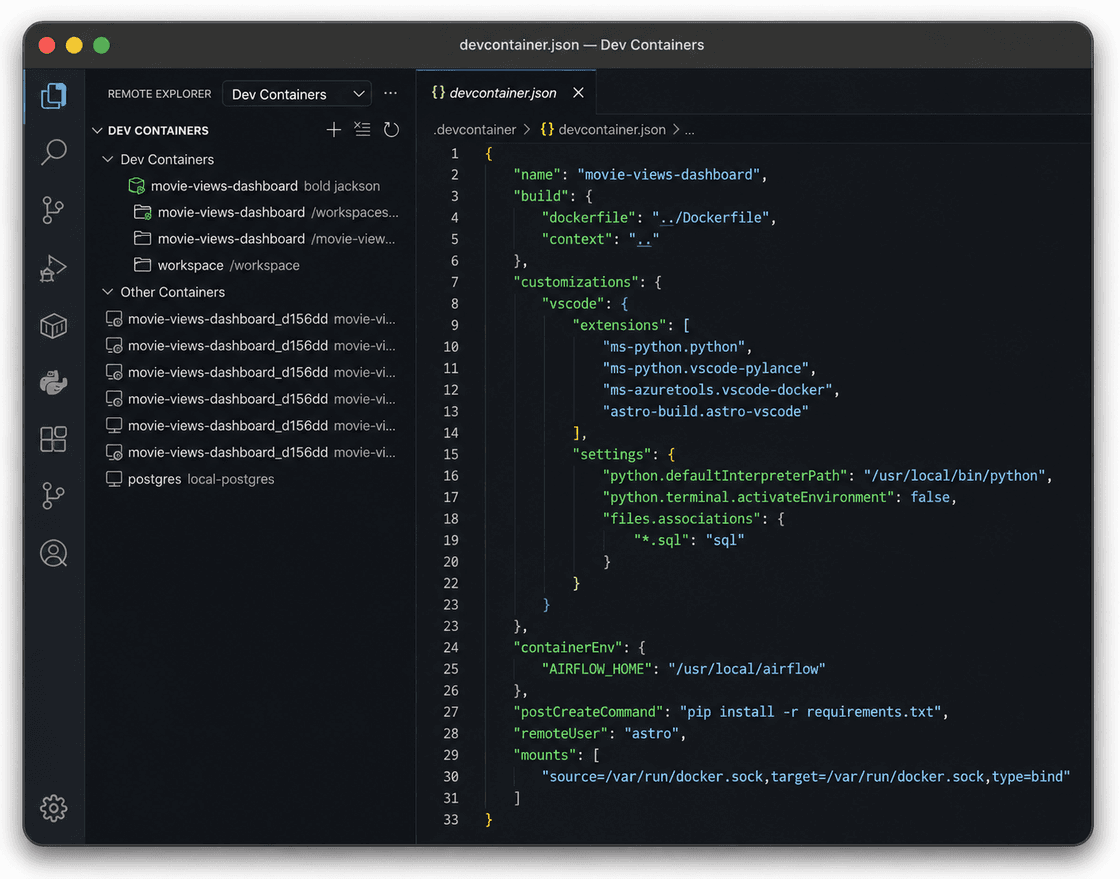Click the "customizations" key on line 7
The image size is (1120, 879).
(x=576, y=282)
